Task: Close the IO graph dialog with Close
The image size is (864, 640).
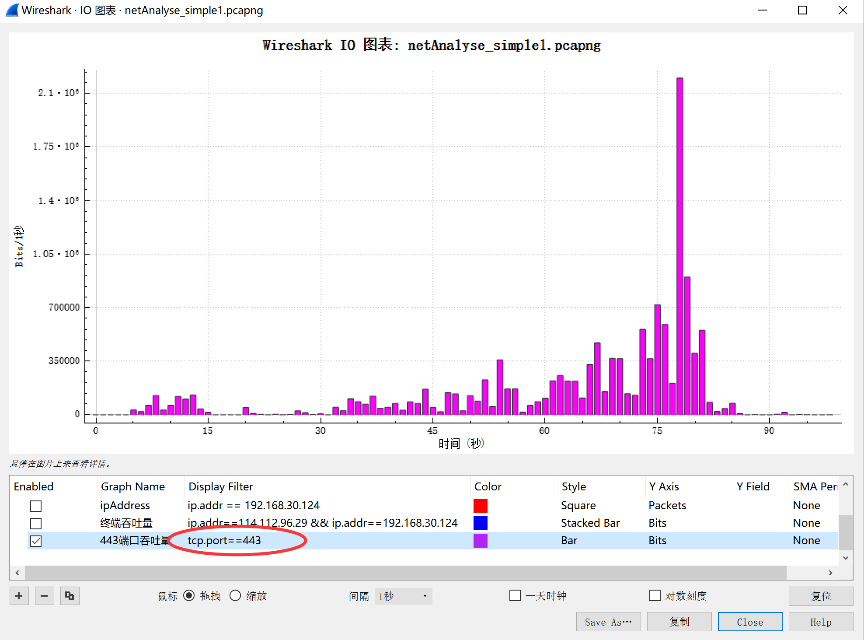Action: click(x=750, y=622)
